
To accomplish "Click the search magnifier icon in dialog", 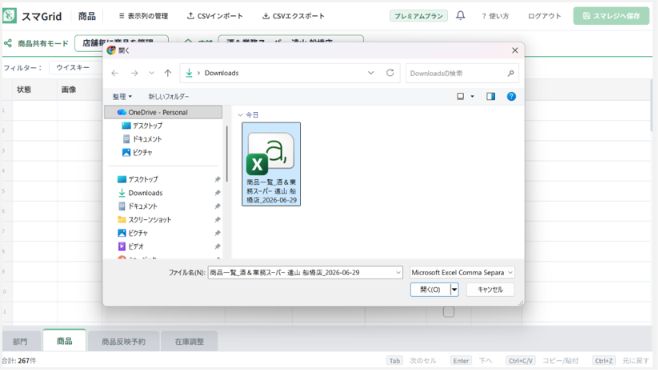I will tap(510, 73).
